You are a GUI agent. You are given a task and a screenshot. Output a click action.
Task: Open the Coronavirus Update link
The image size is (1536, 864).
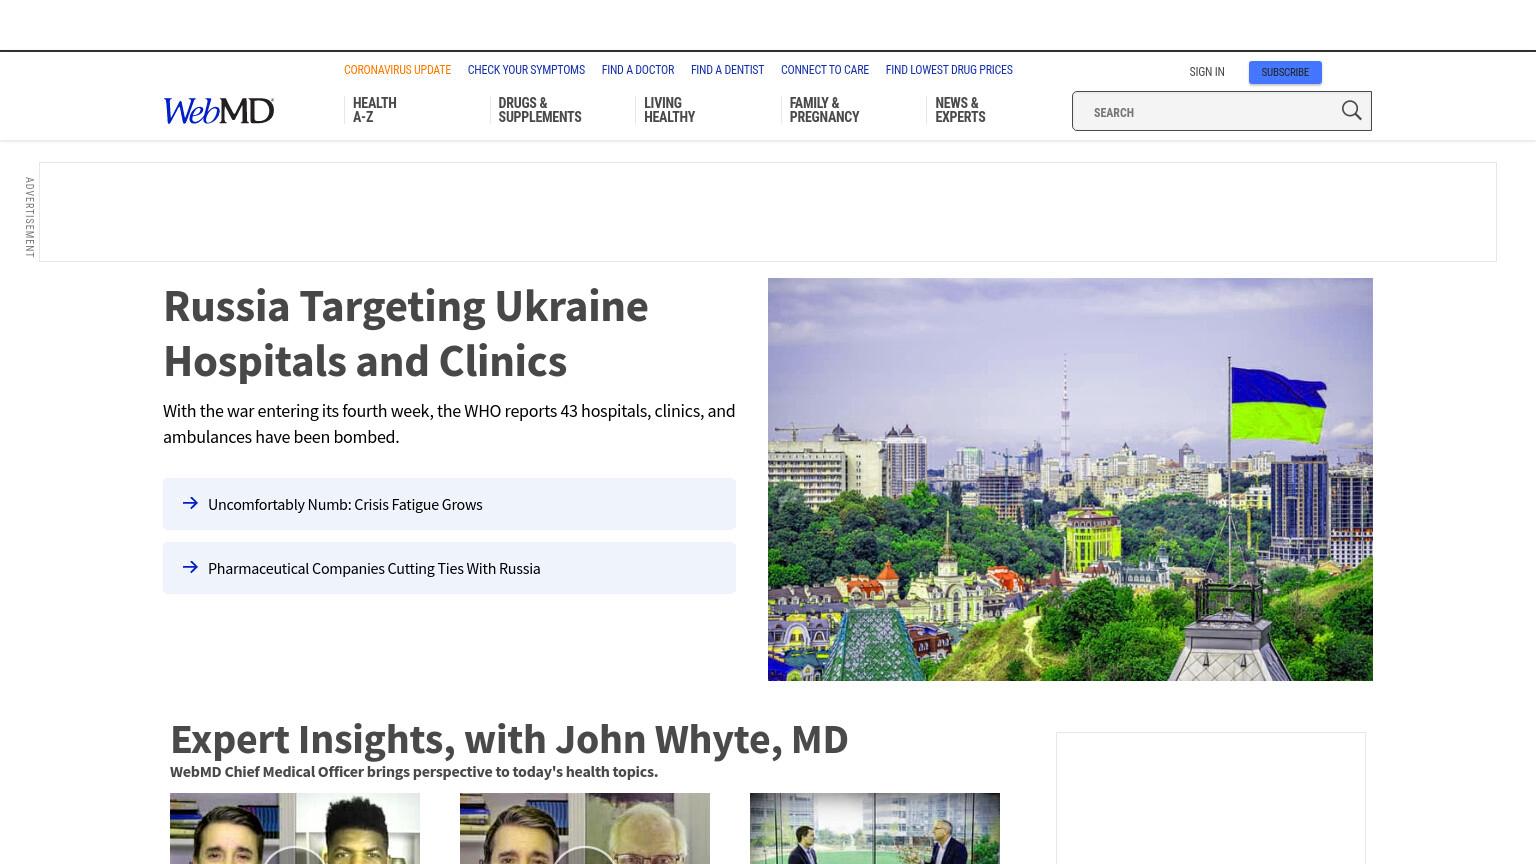click(397, 70)
